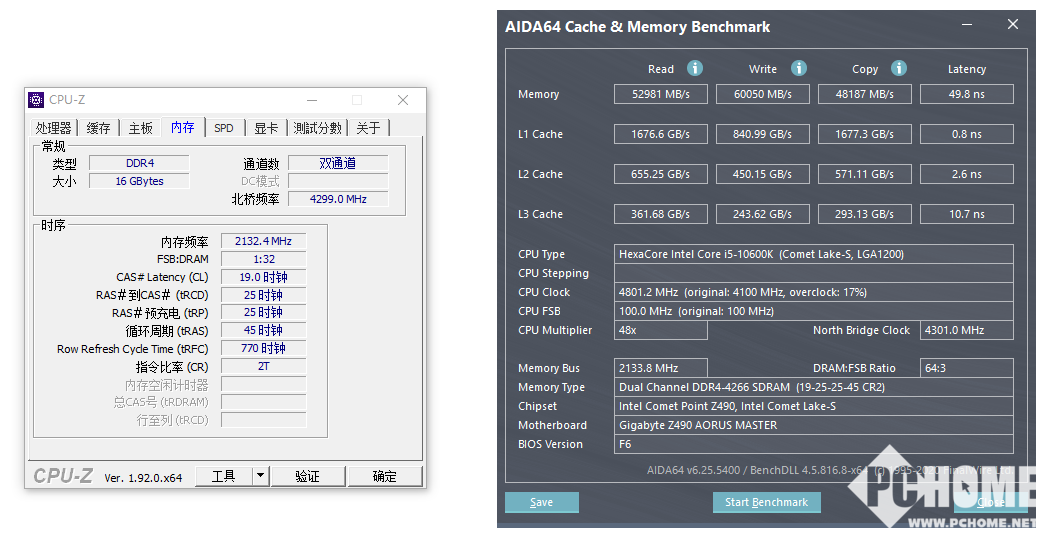Click the 工具 button
Image resolution: width=1053 pixels, height=547 pixels.
tap(223, 476)
